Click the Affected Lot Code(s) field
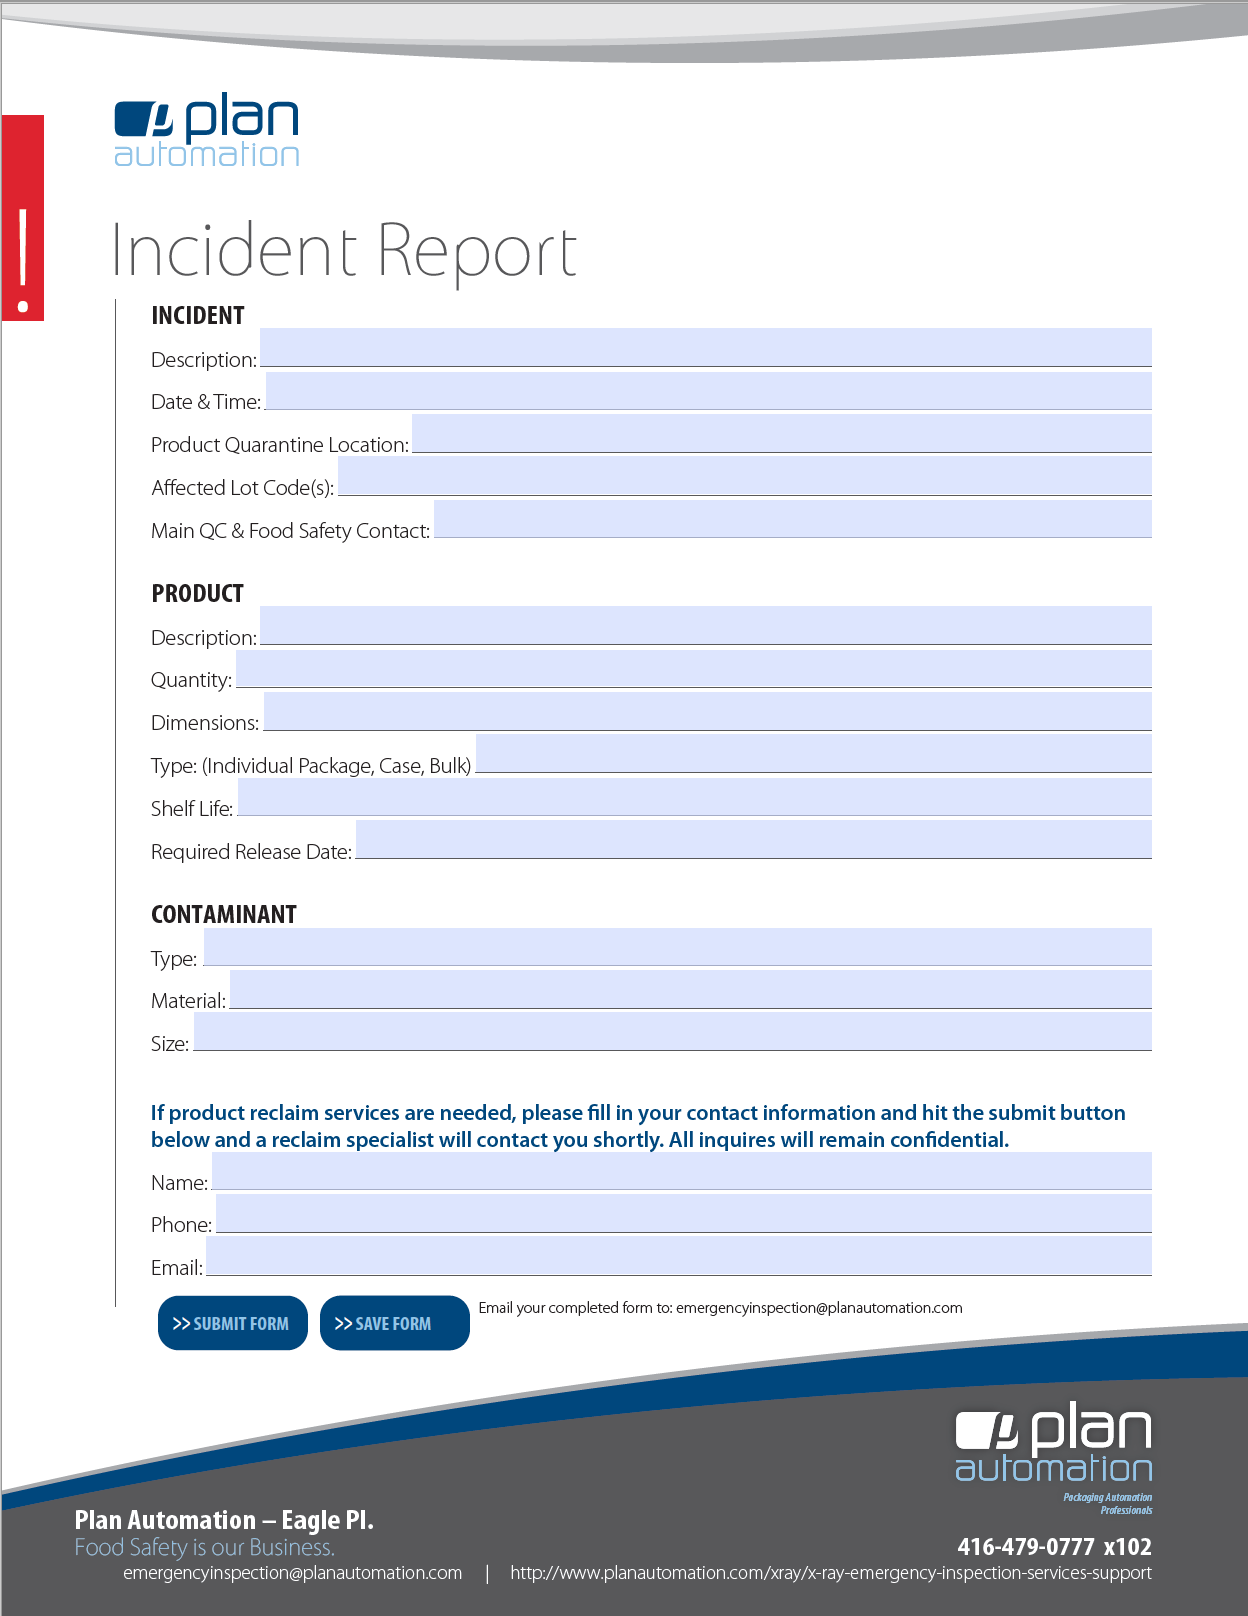The width and height of the screenshot is (1248, 1616). click(745, 476)
